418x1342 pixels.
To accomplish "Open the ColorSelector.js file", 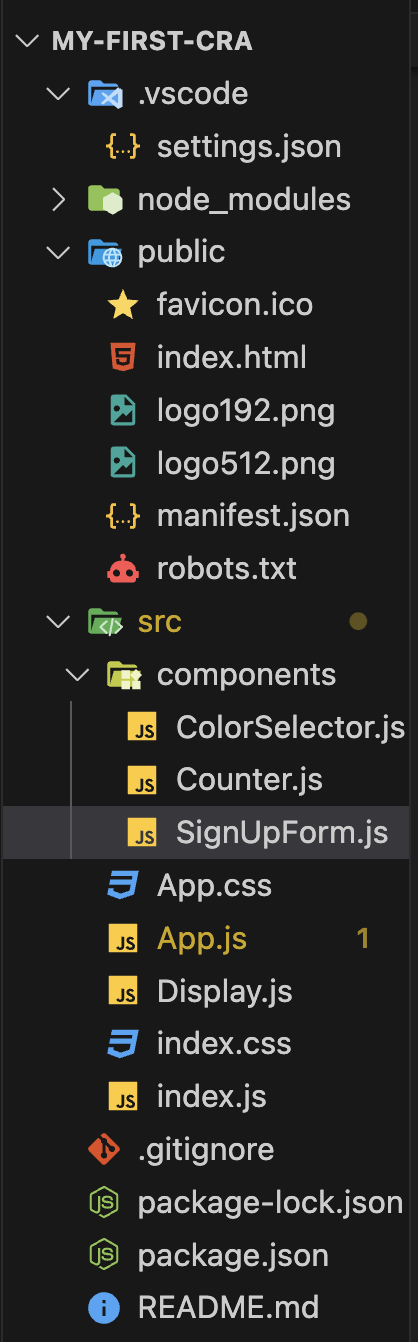I will pos(290,727).
